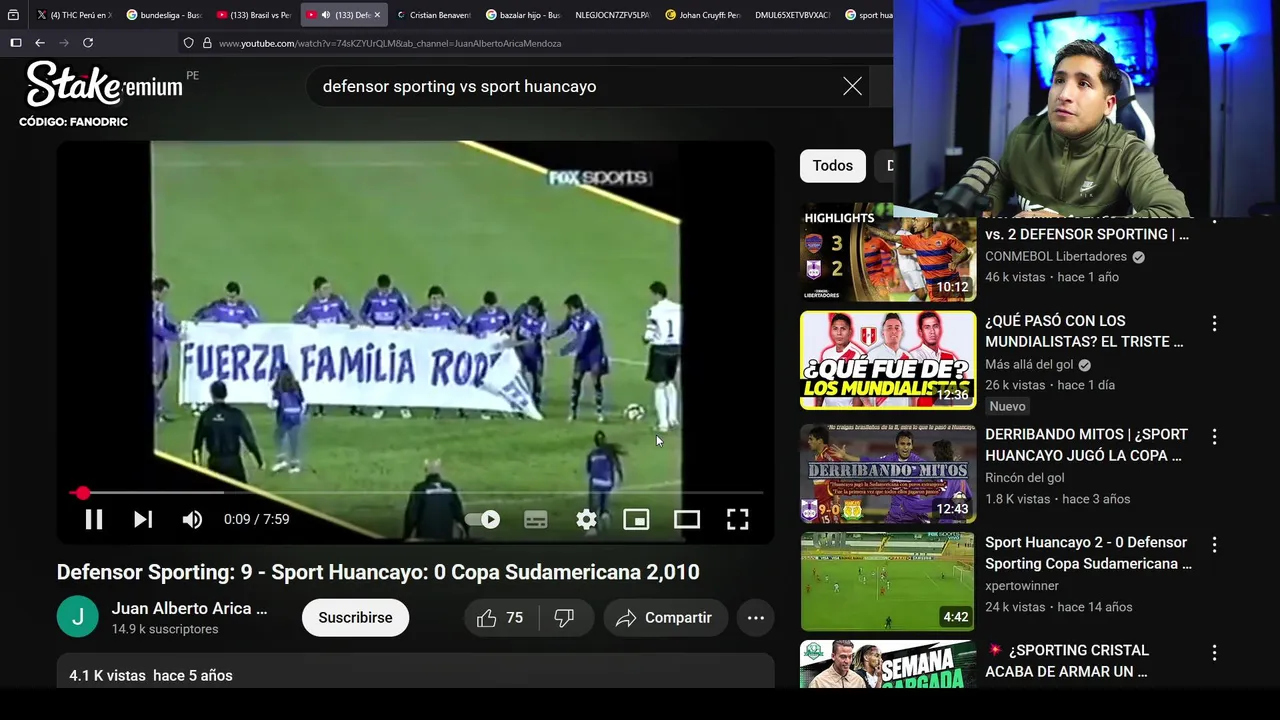Switch to Cristian Benavente tab
Screen dimensions: 1280x720
433,15
